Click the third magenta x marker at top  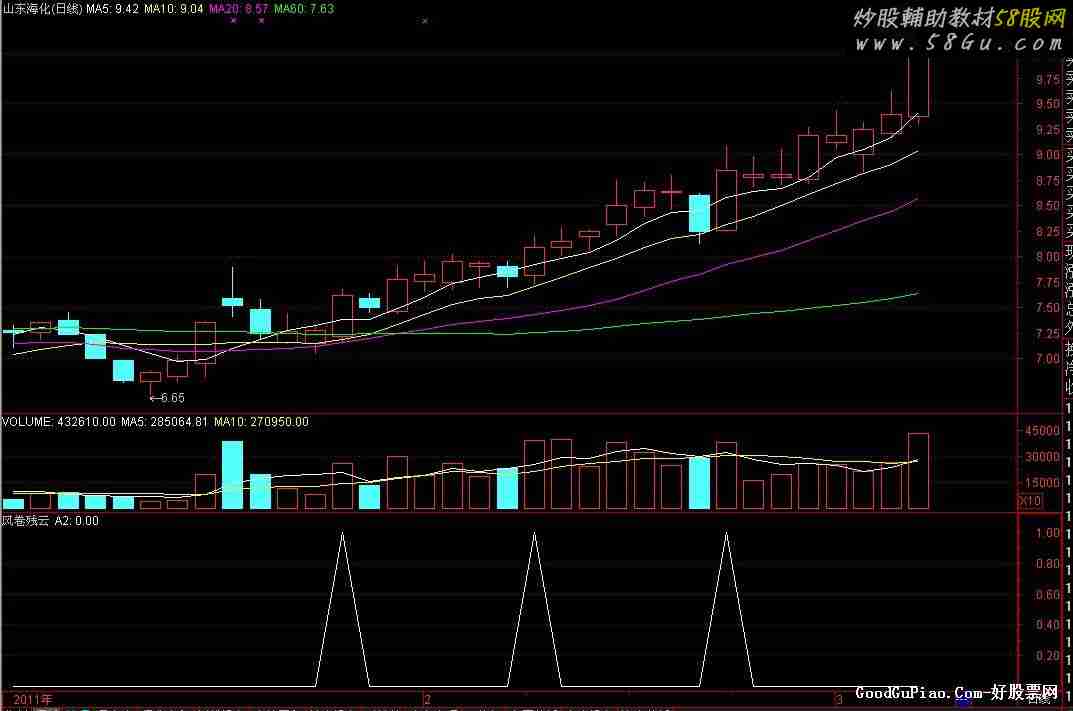(425, 20)
